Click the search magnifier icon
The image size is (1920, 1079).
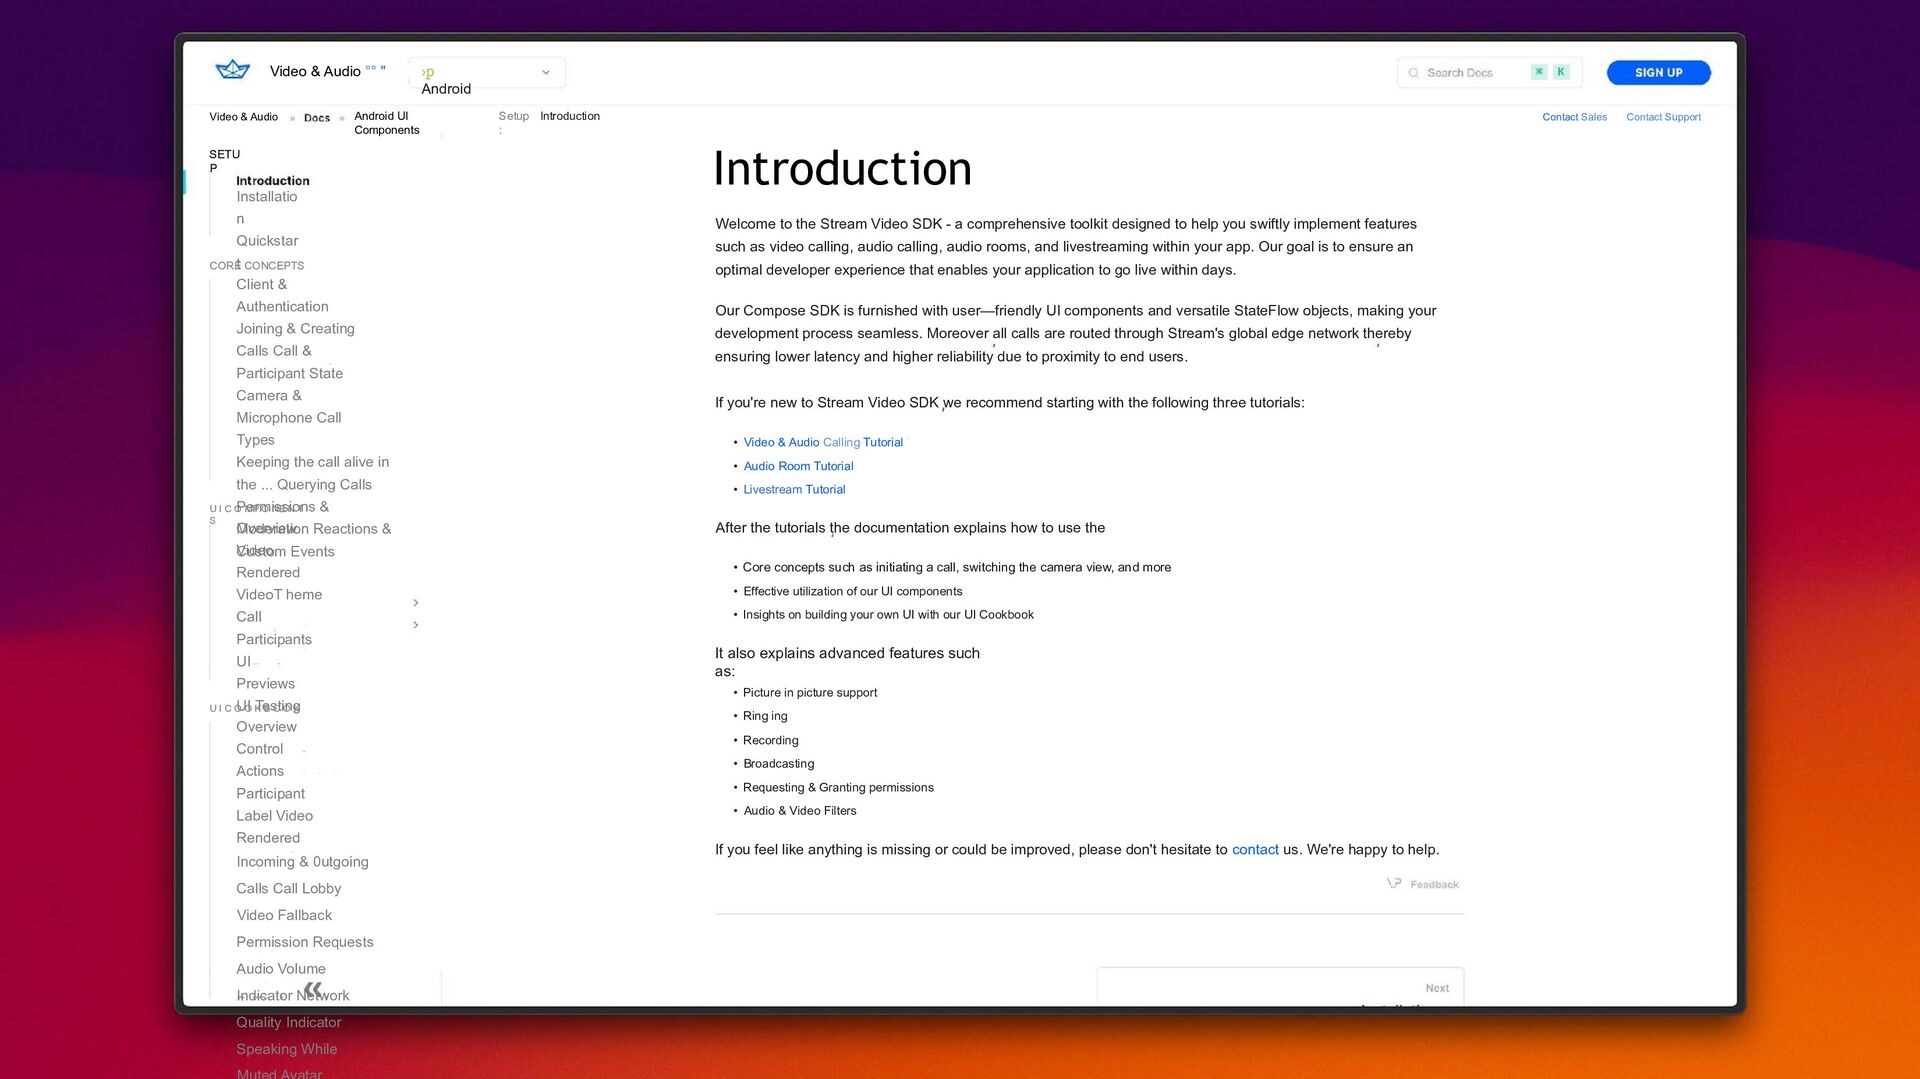click(1413, 73)
